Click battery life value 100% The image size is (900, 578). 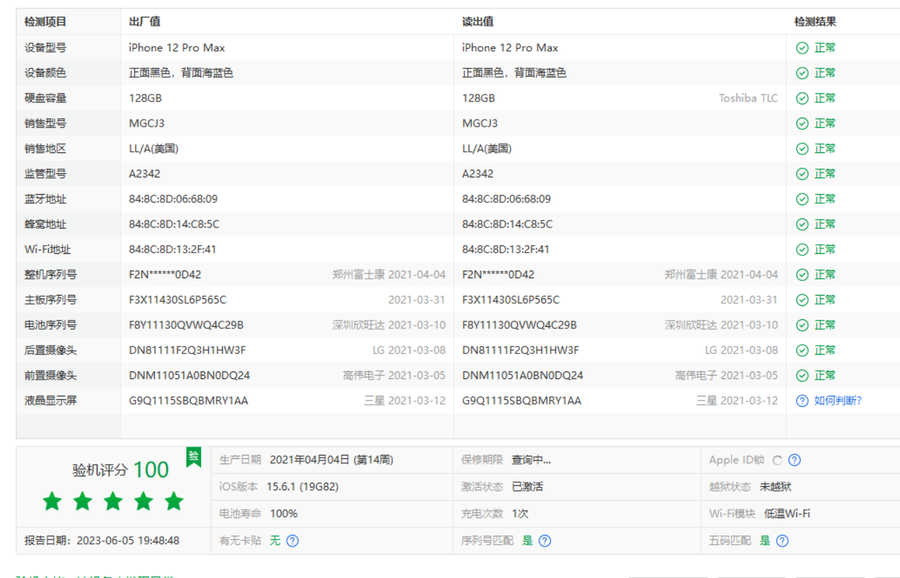click(x=284, y=514)
